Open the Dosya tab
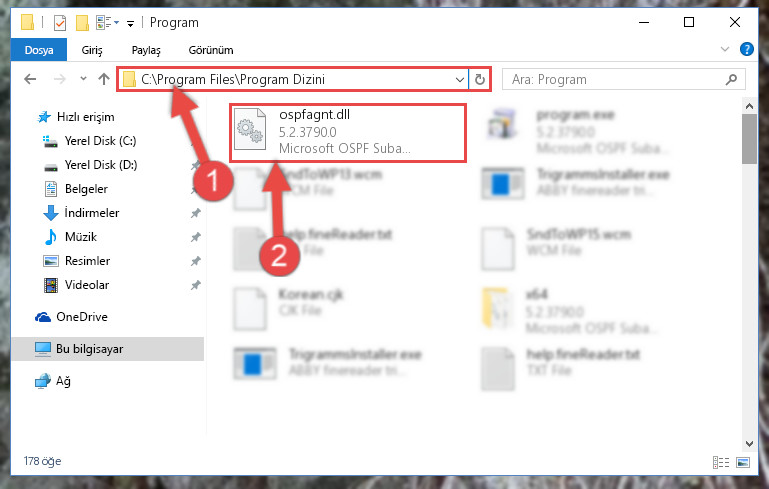Screen dimensions: 769x489 (39, 50)
